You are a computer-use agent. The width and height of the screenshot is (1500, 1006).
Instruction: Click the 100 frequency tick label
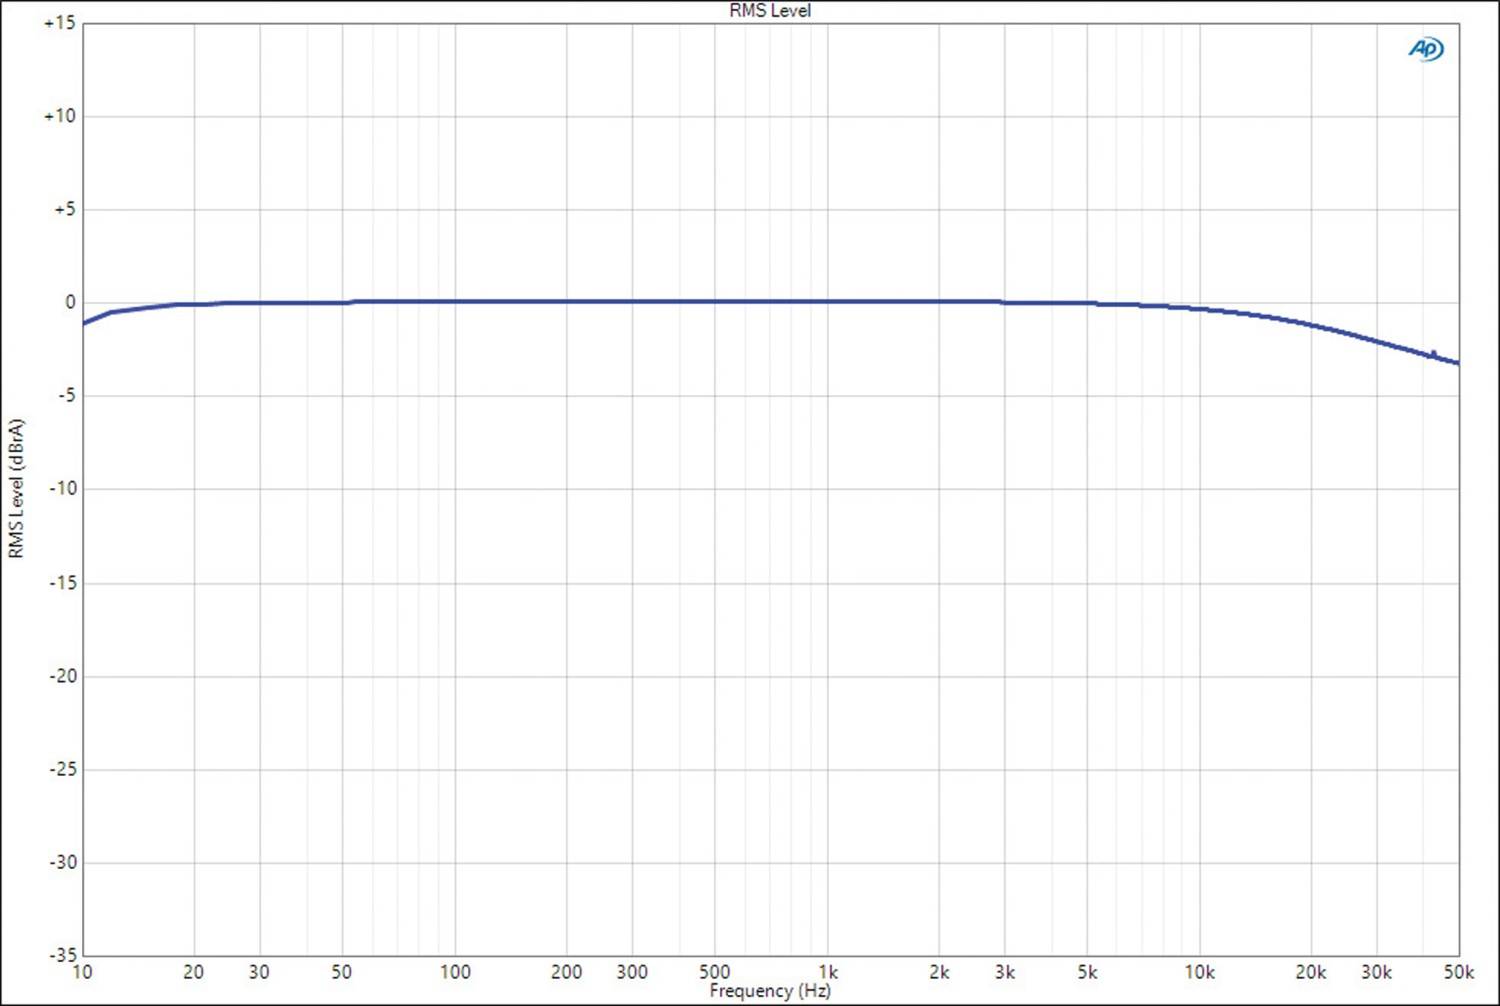coord(455,972)
